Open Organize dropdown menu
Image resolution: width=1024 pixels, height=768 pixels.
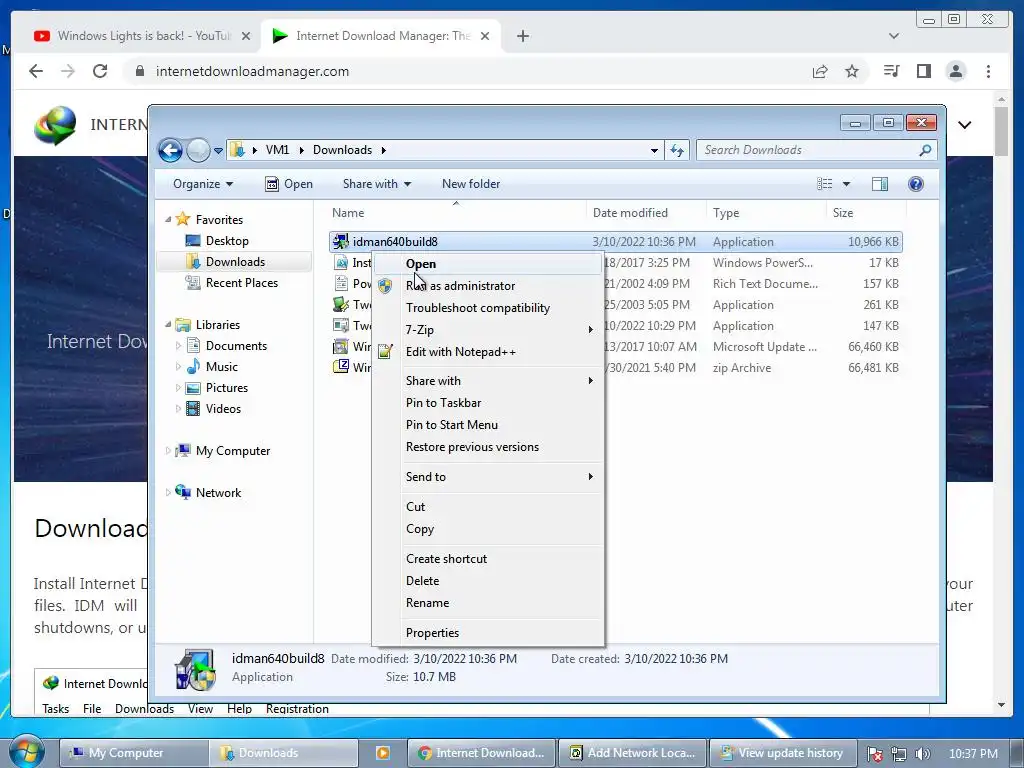click(202, 184)
